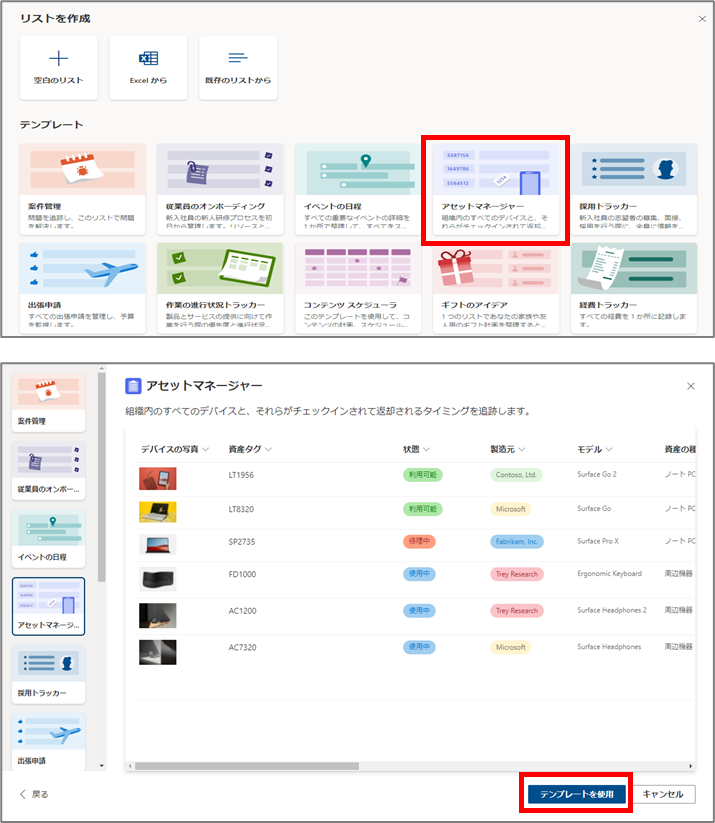The image size is (715, 823).
Task: Open device photo for LT8320
Action: (157, 512)
